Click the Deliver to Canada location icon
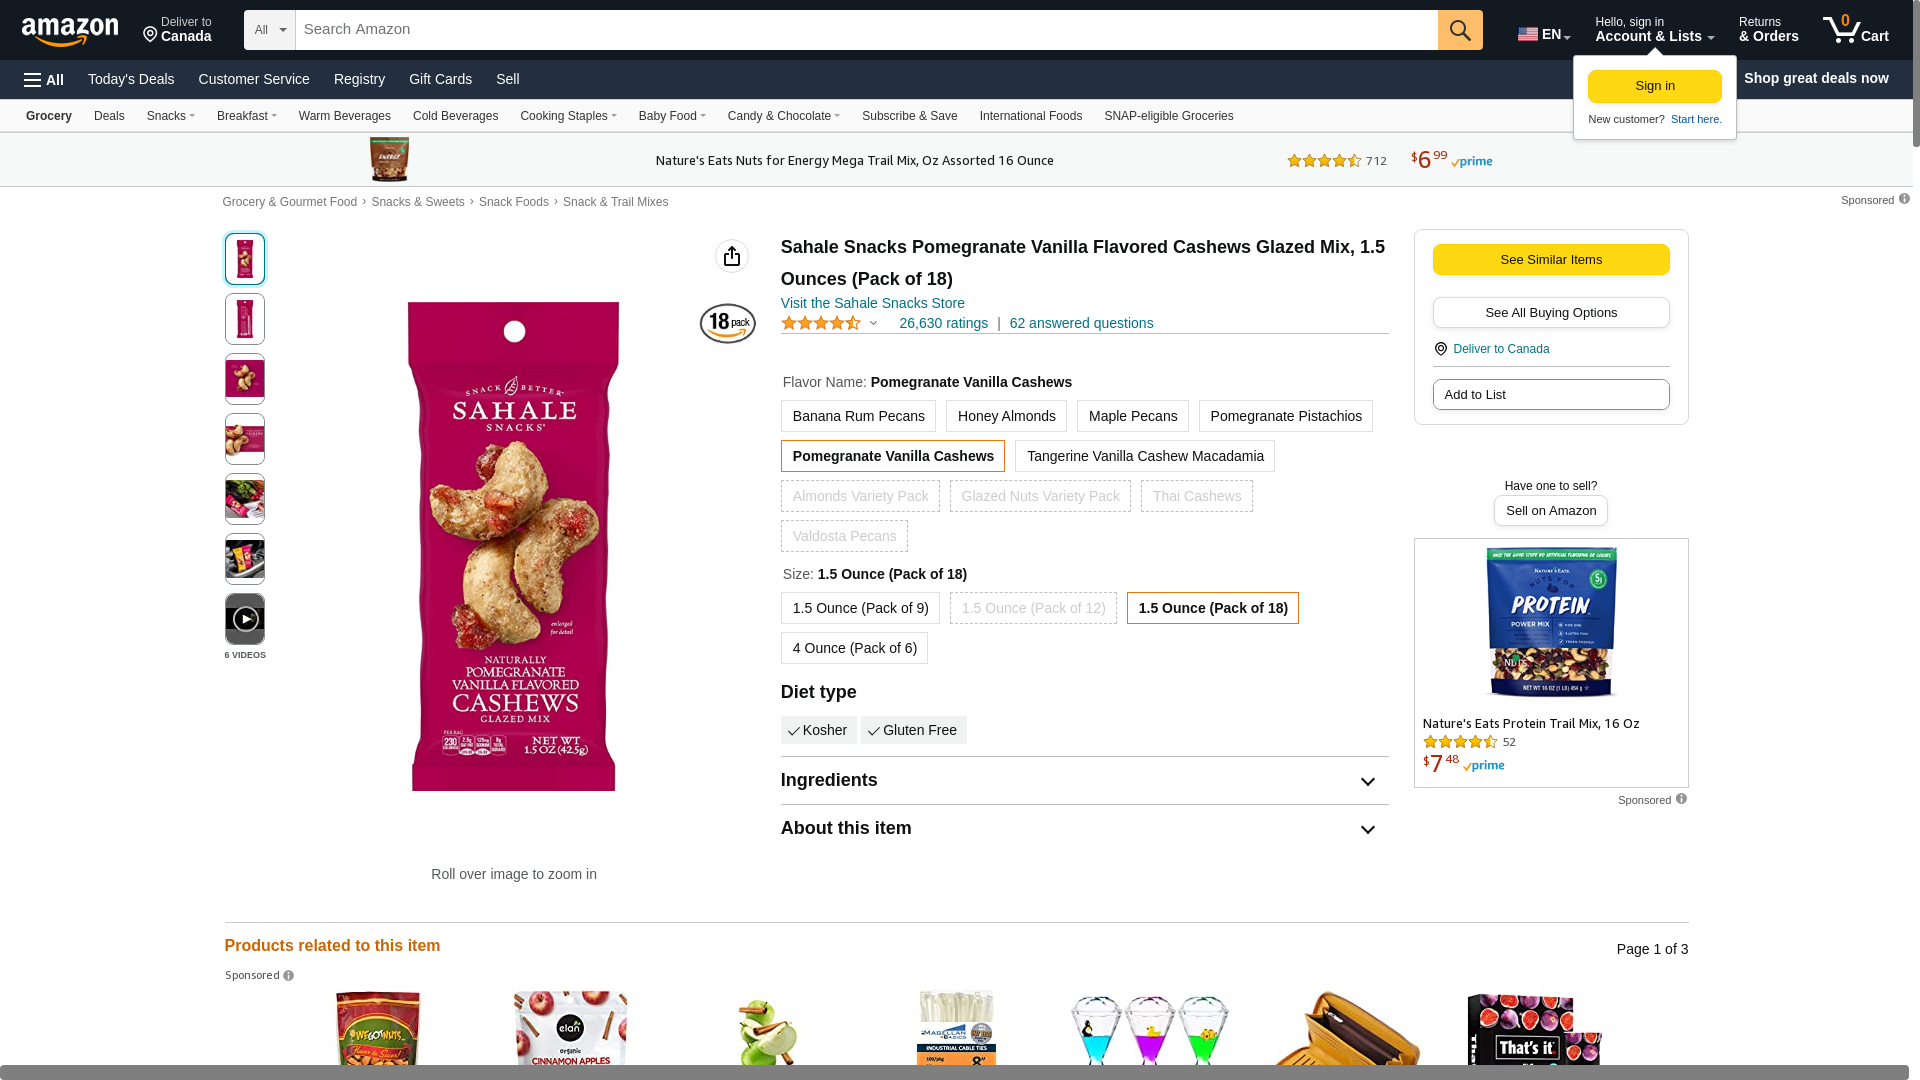Viewport: 1920px width, 1080px height. 1441,349
